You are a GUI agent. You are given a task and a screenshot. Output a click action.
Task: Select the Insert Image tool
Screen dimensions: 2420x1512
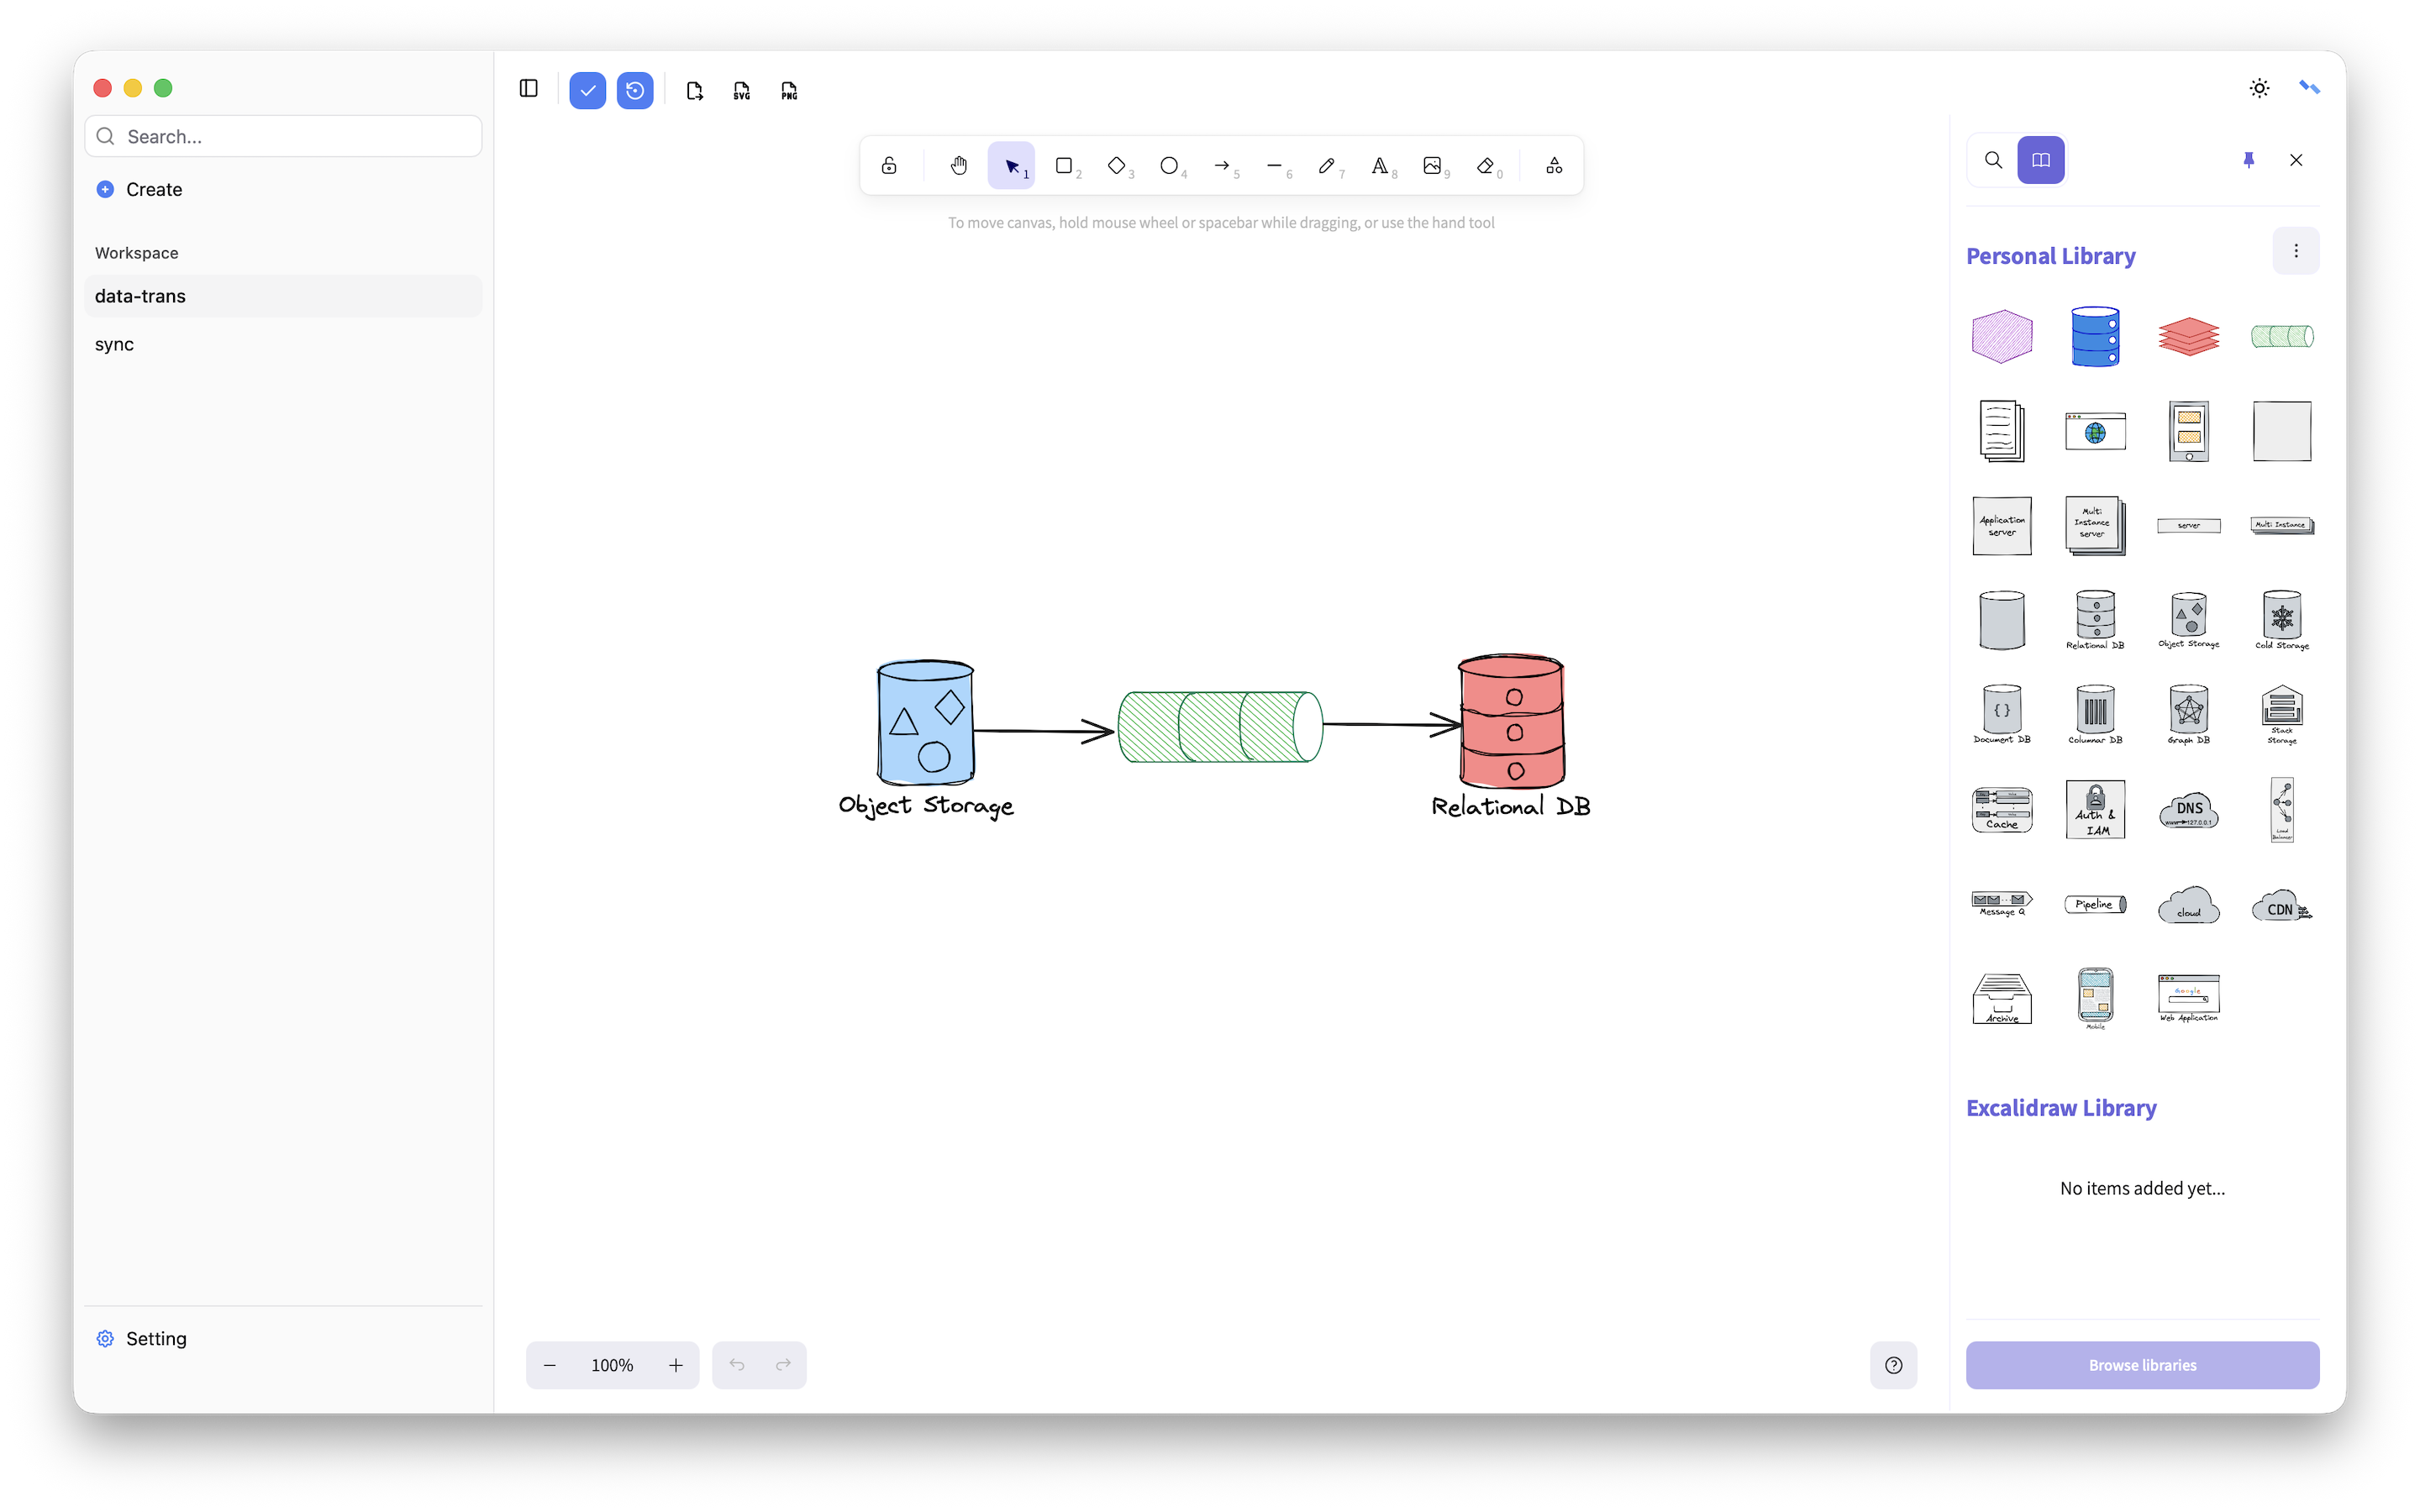1432,166
